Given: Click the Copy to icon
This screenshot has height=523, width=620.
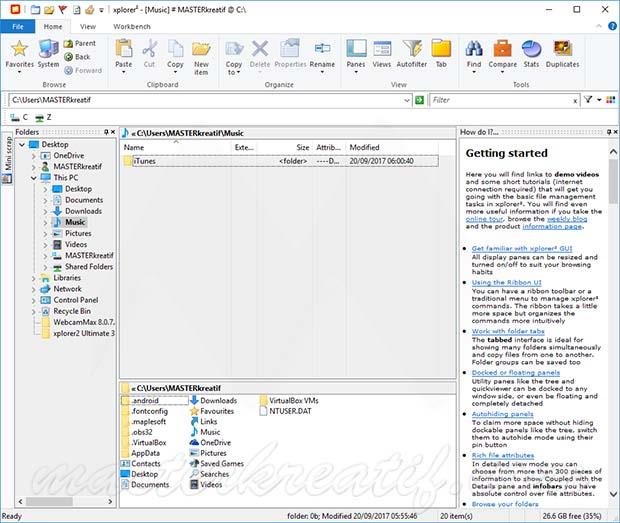Looking at the screenshot, I should tap(234, 49).
